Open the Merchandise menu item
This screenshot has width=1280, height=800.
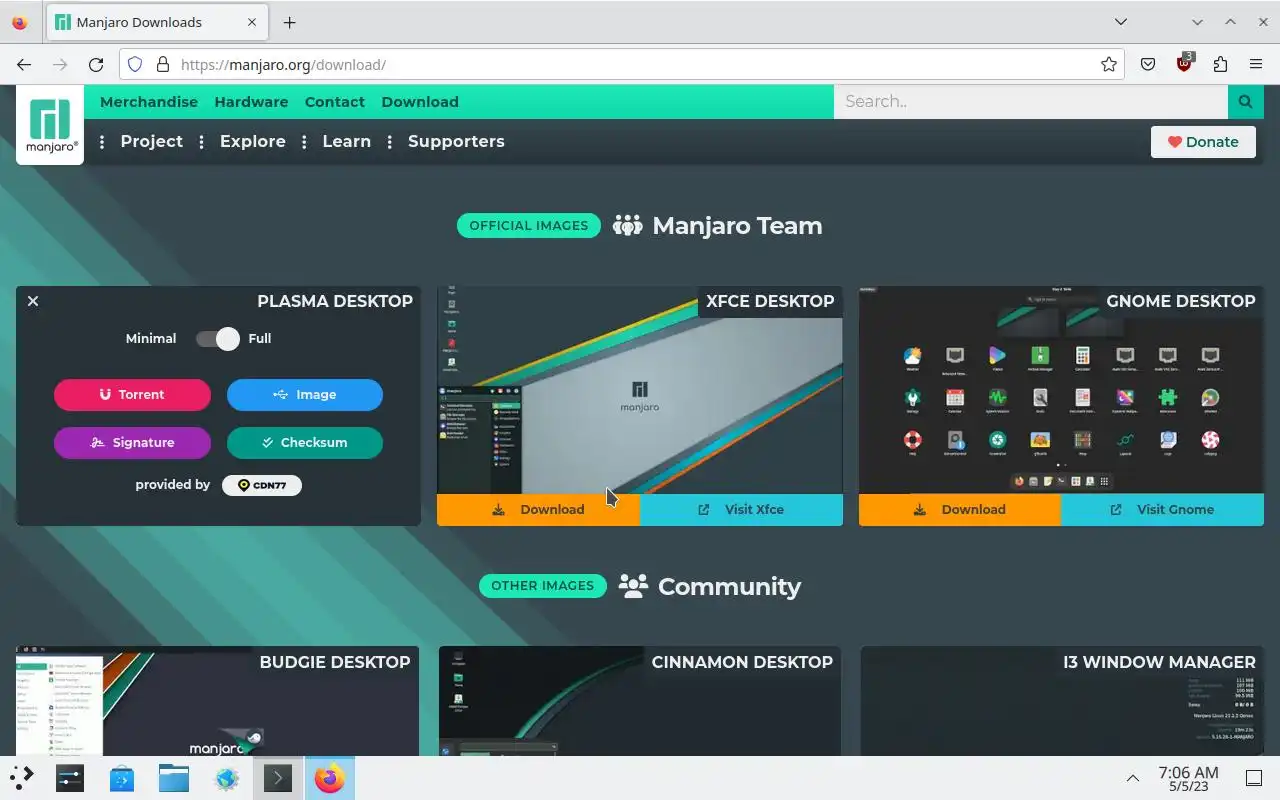coord(149,102)
